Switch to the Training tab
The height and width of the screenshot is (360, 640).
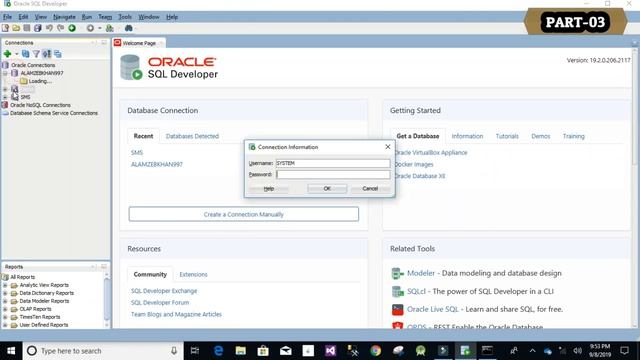pos(573,136)
